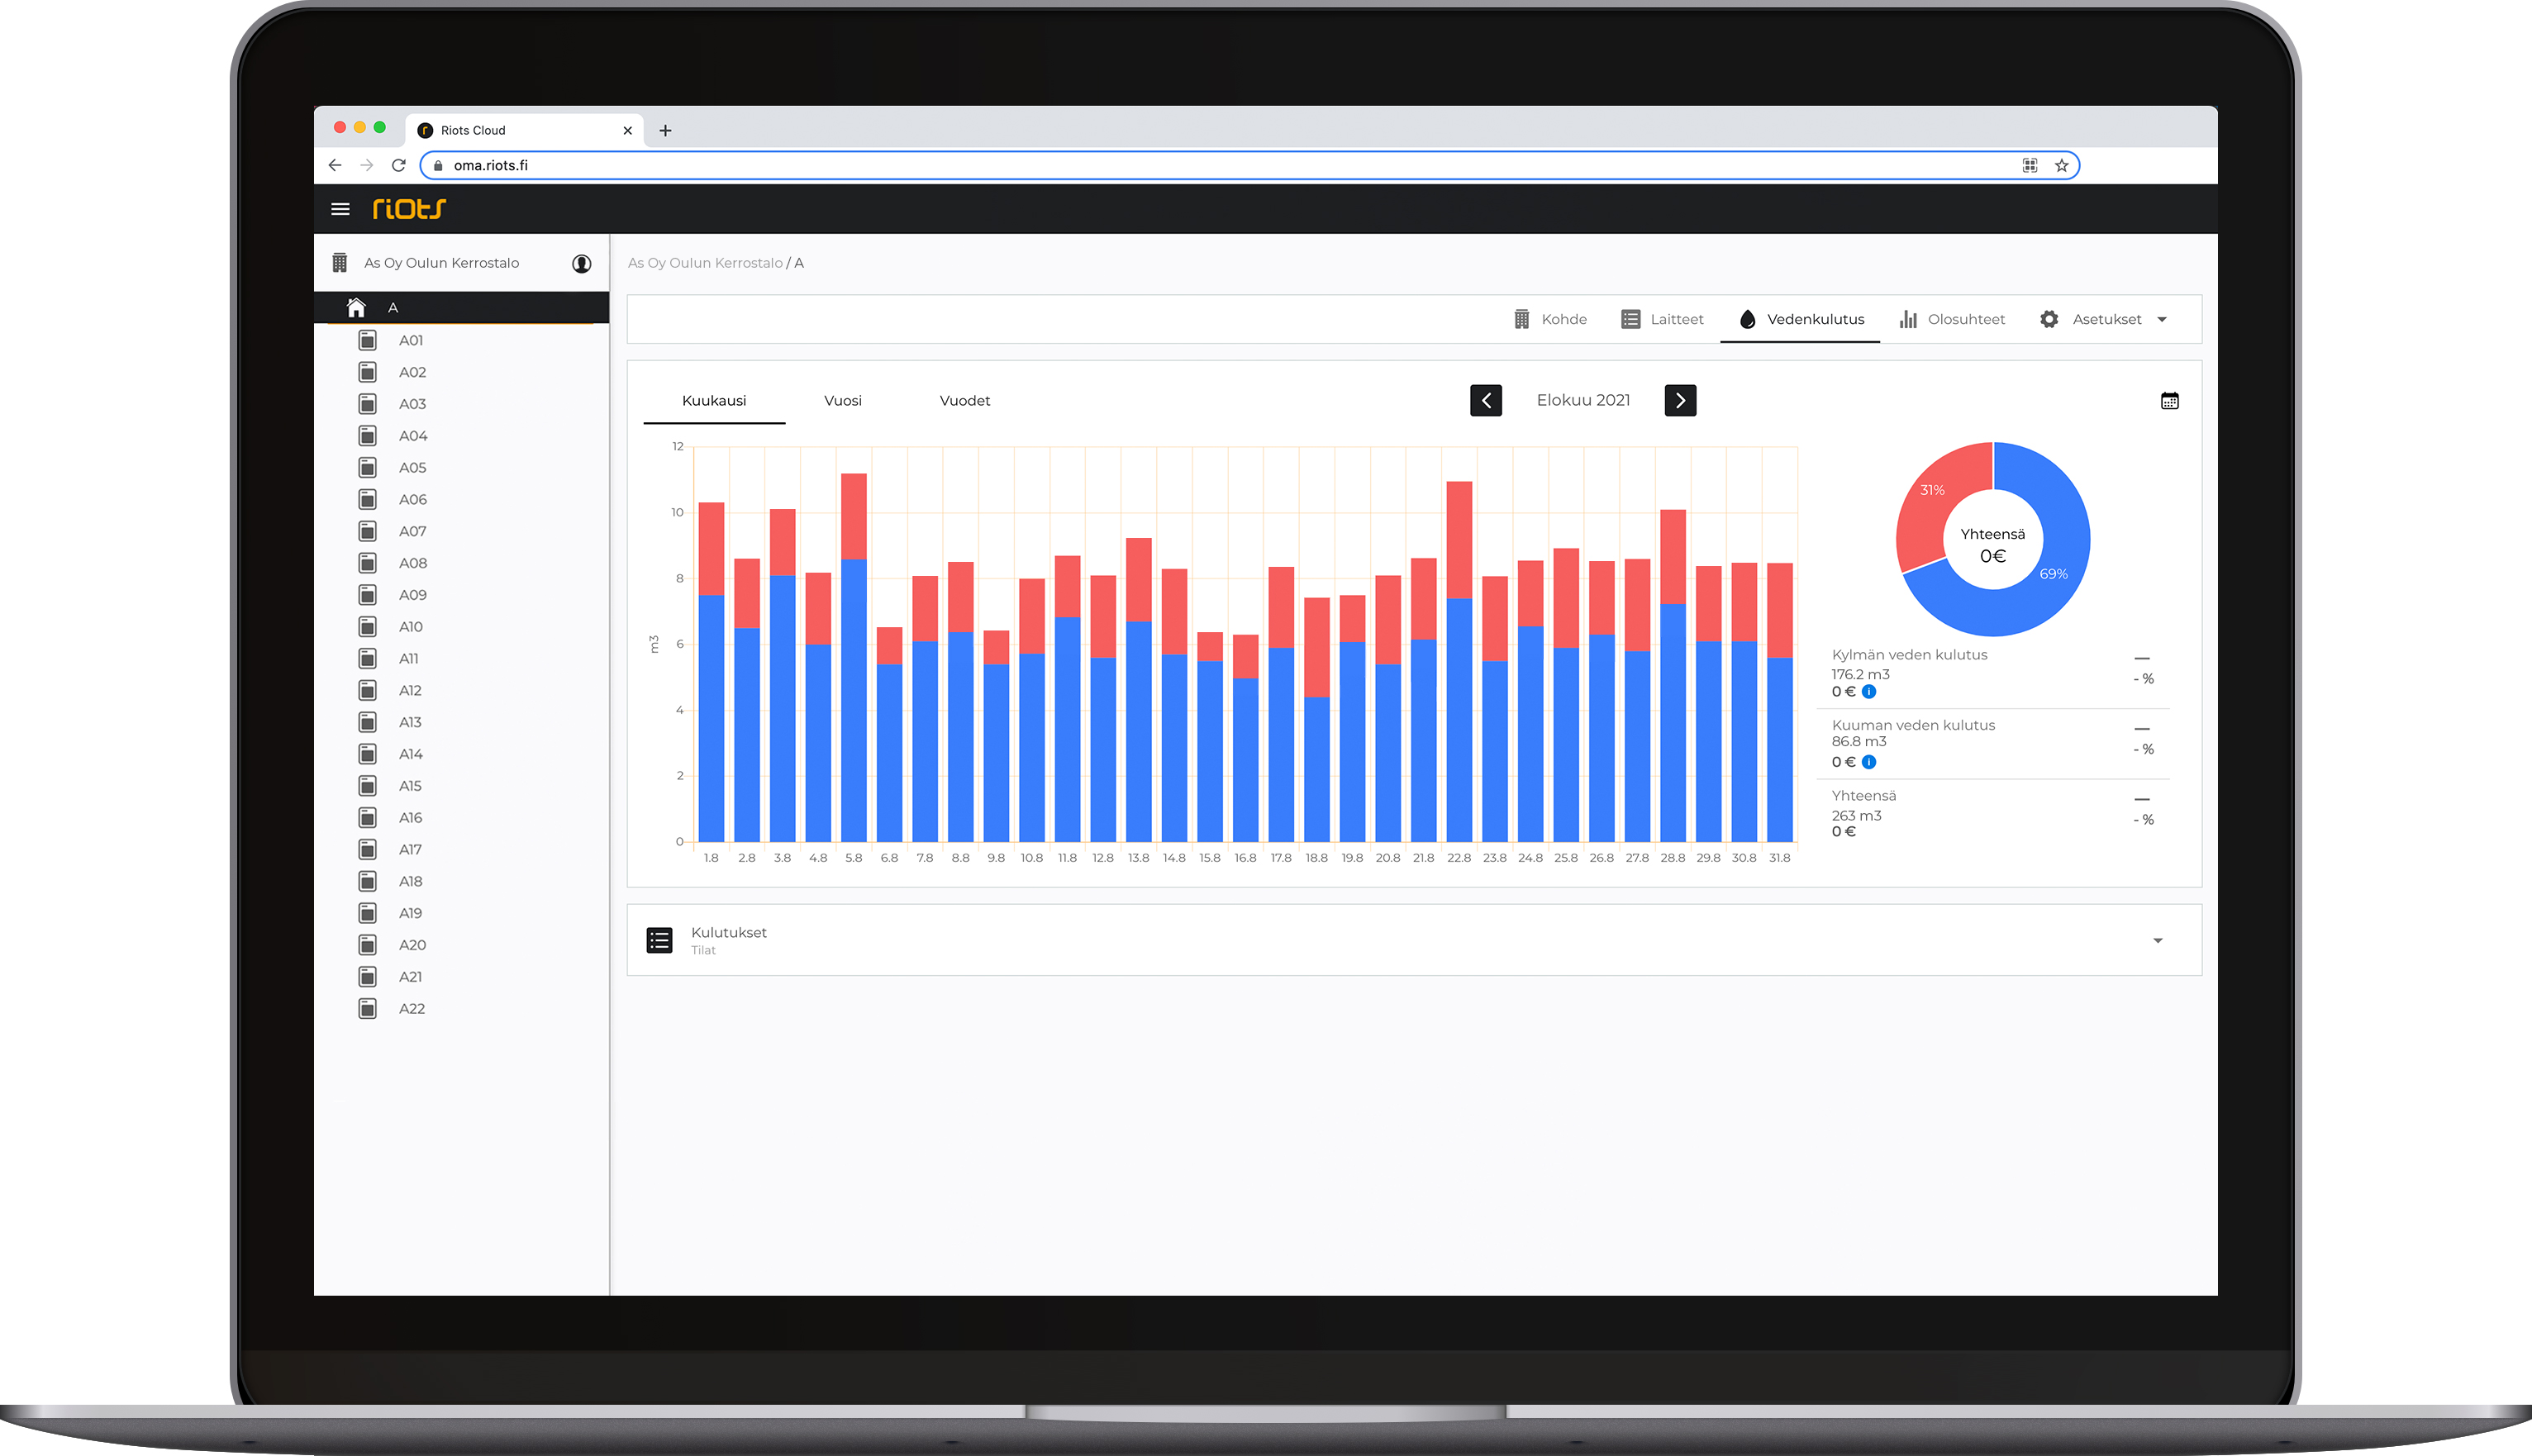2532x1456 pixels.
Task: Click the Vuodet multi-year view tab
Action: pos(965,400)
